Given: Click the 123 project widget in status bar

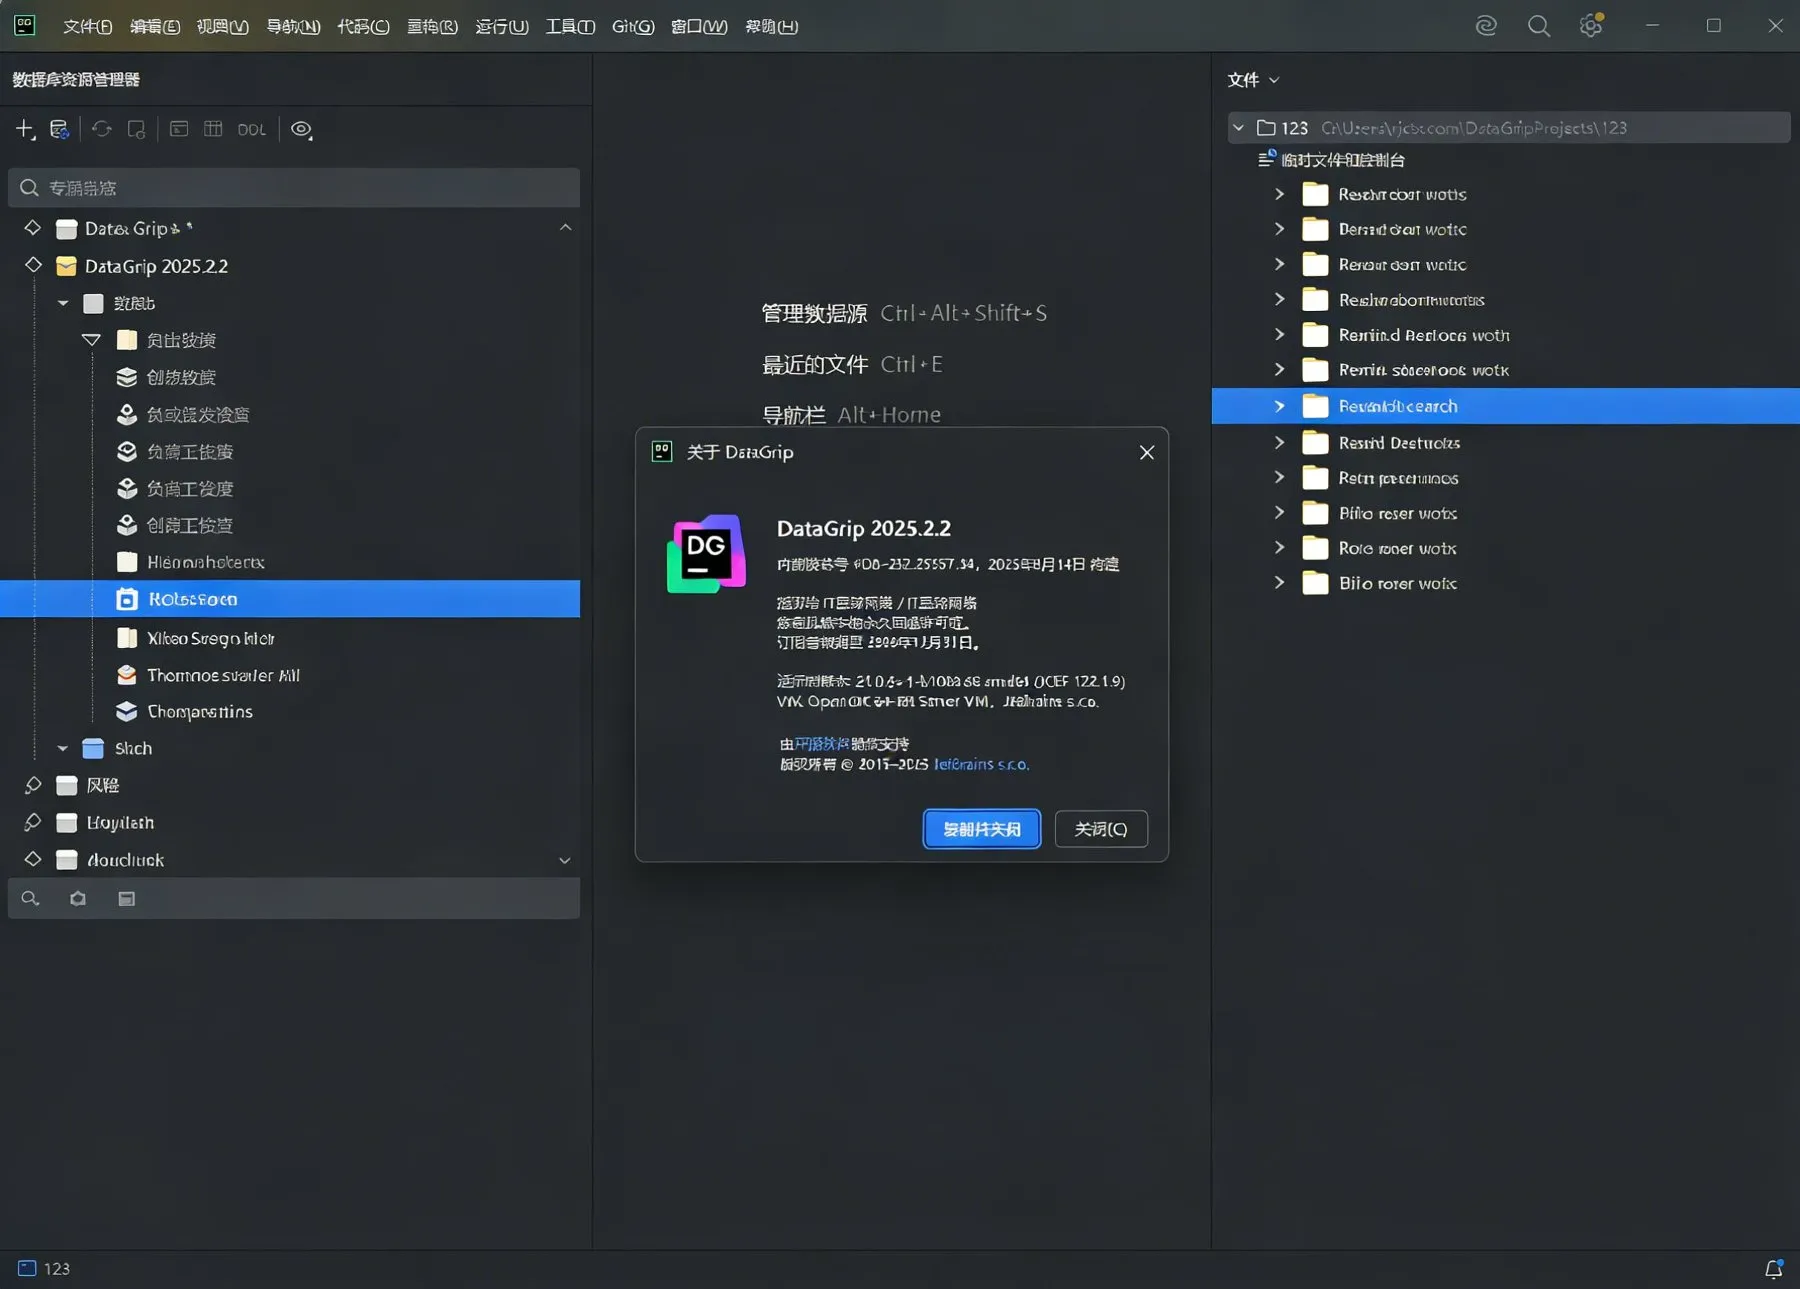Looking at the screenshot, I should tap(44, 1268).
